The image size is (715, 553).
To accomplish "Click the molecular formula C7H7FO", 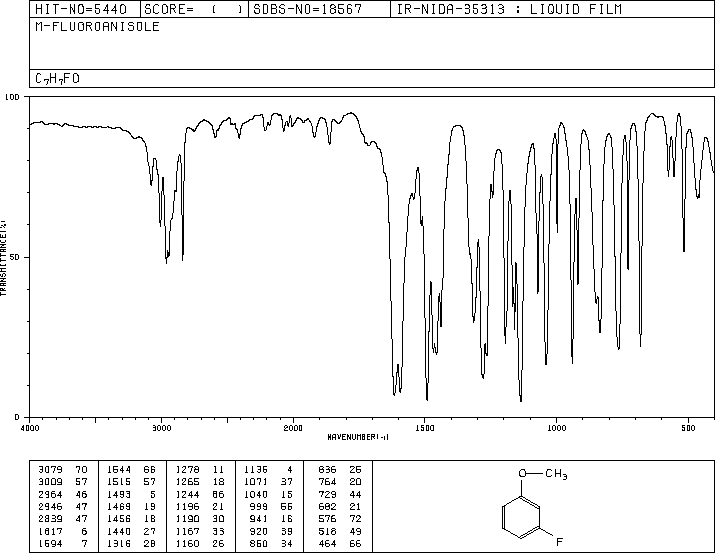I will coord(57,79).
